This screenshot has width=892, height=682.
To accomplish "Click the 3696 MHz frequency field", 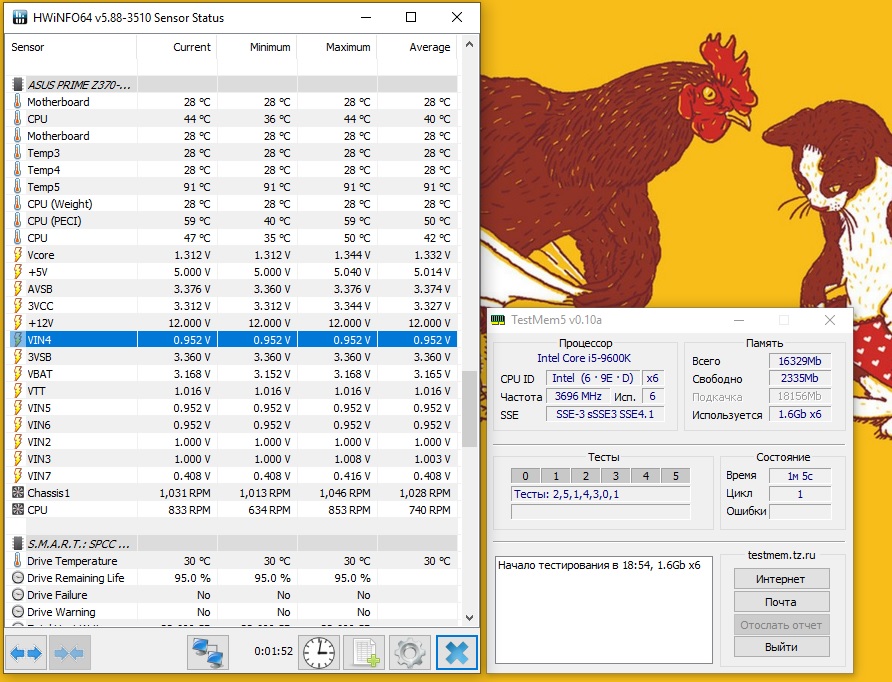I will point(578,396).
